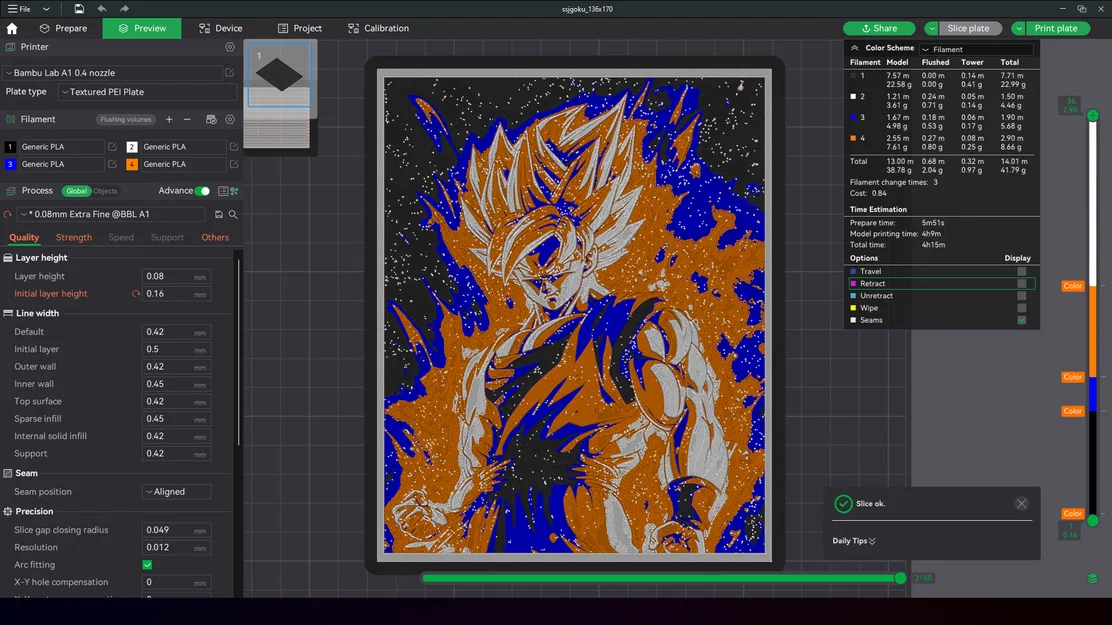Click the Slice plate button

point(968,28)
